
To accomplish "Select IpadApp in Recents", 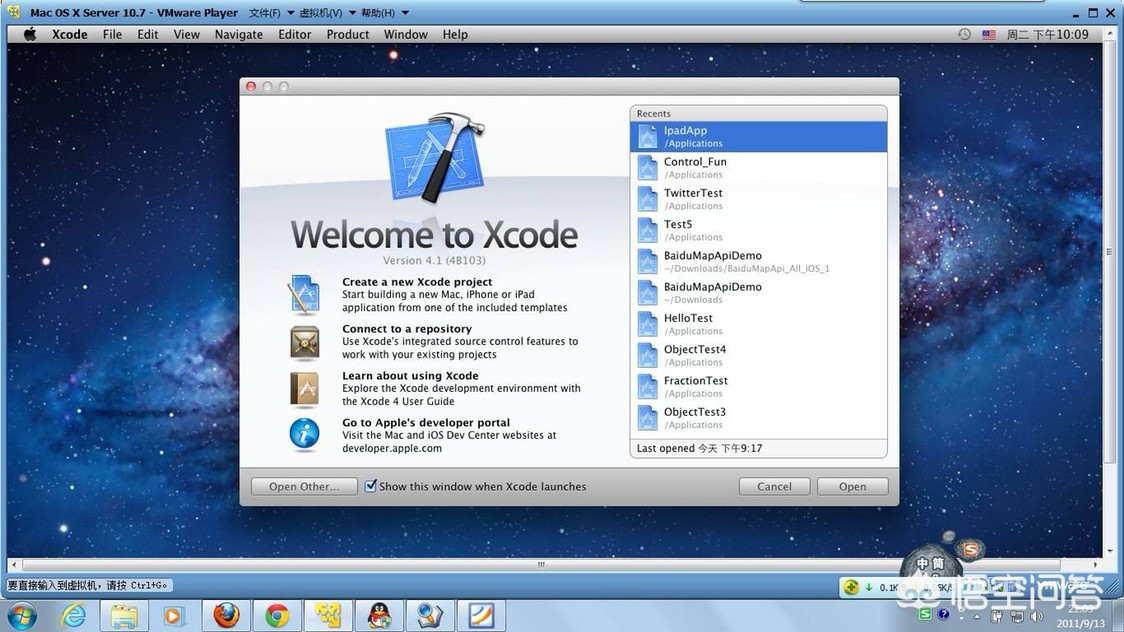I will [758, 137].
